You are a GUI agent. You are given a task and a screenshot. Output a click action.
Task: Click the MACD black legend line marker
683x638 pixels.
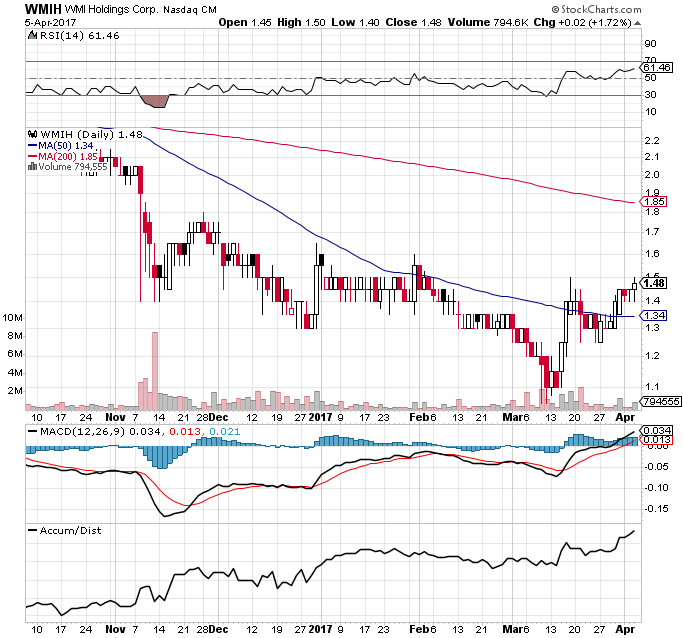[x=33, y=432]
